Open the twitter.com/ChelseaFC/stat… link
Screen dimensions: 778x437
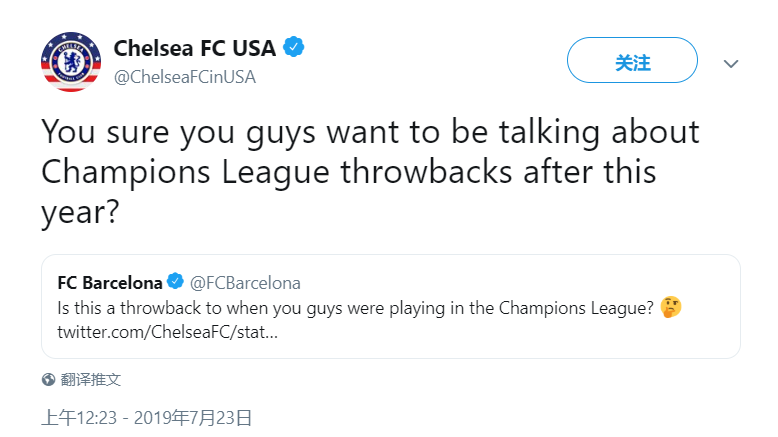click(x=167, y=332)
